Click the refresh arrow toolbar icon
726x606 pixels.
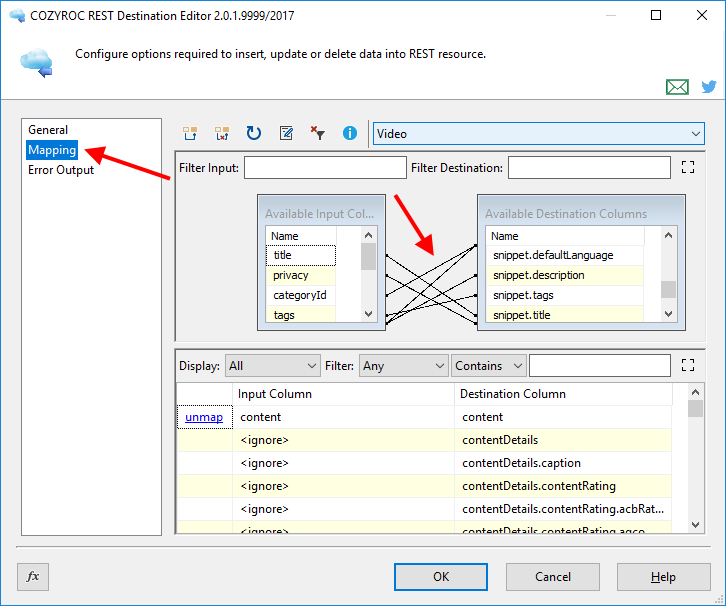pos(254,133)
